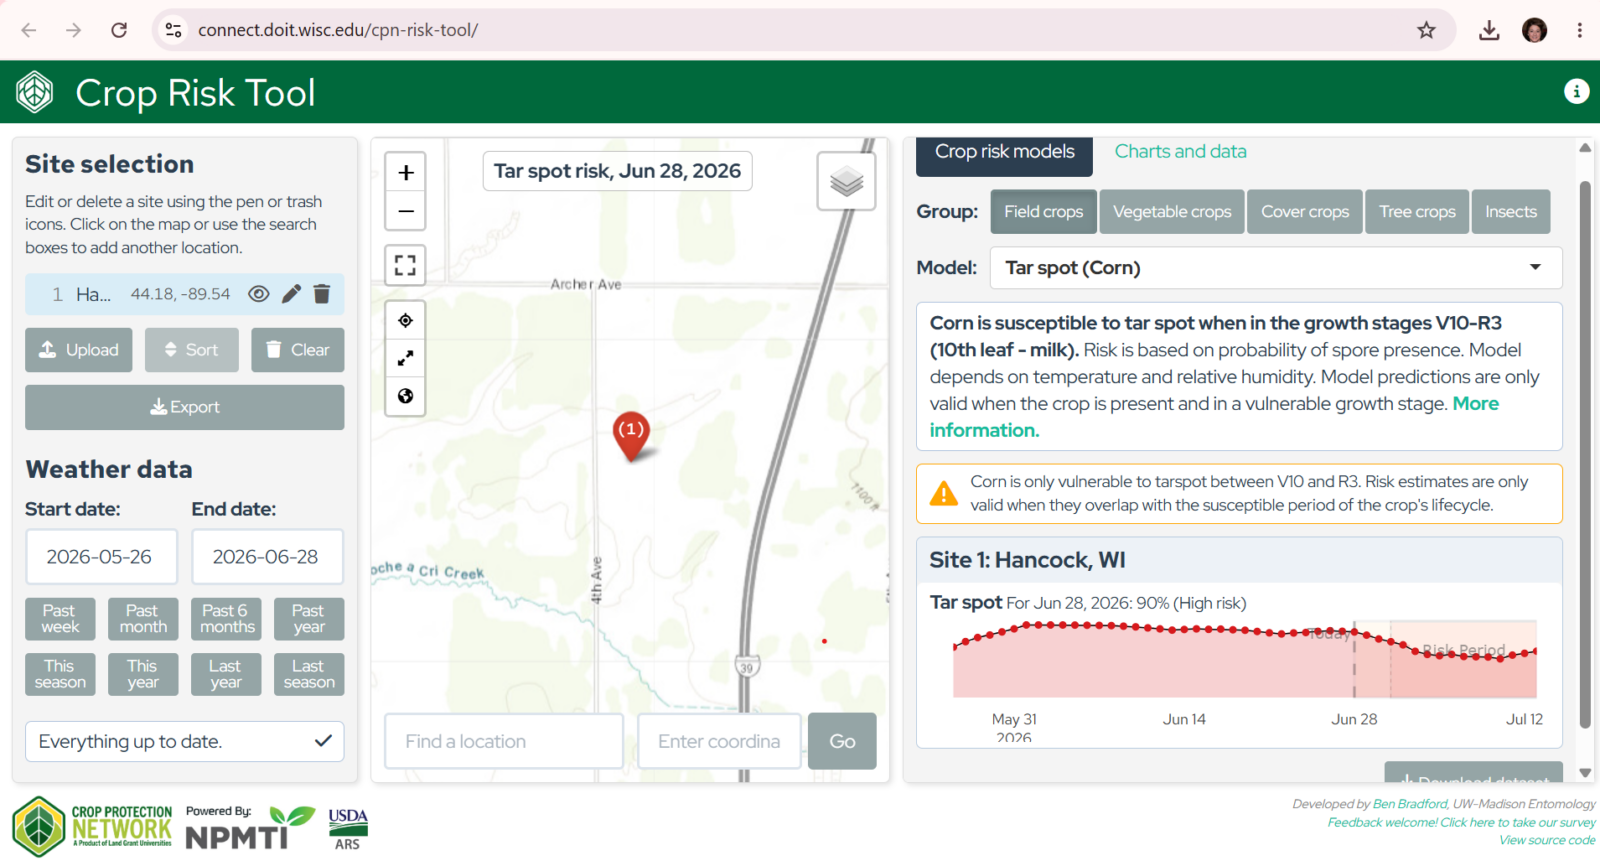Open the Model dropdown Tar spot (Corn)
This screenshot has height=861, width=1600.
(x=1276, y=268)
